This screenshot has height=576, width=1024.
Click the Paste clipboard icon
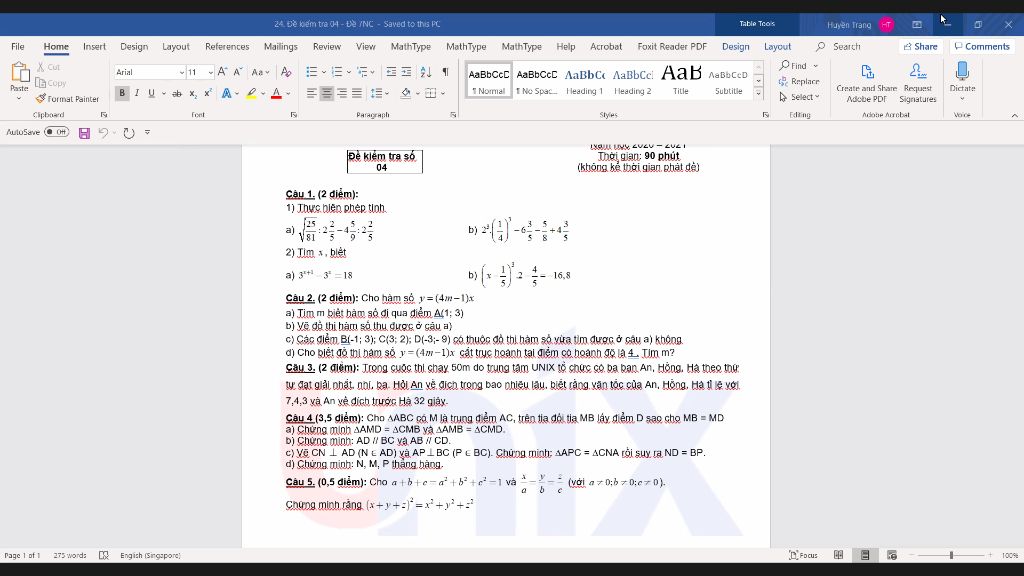pyautogui.click(x=20, y=72)
